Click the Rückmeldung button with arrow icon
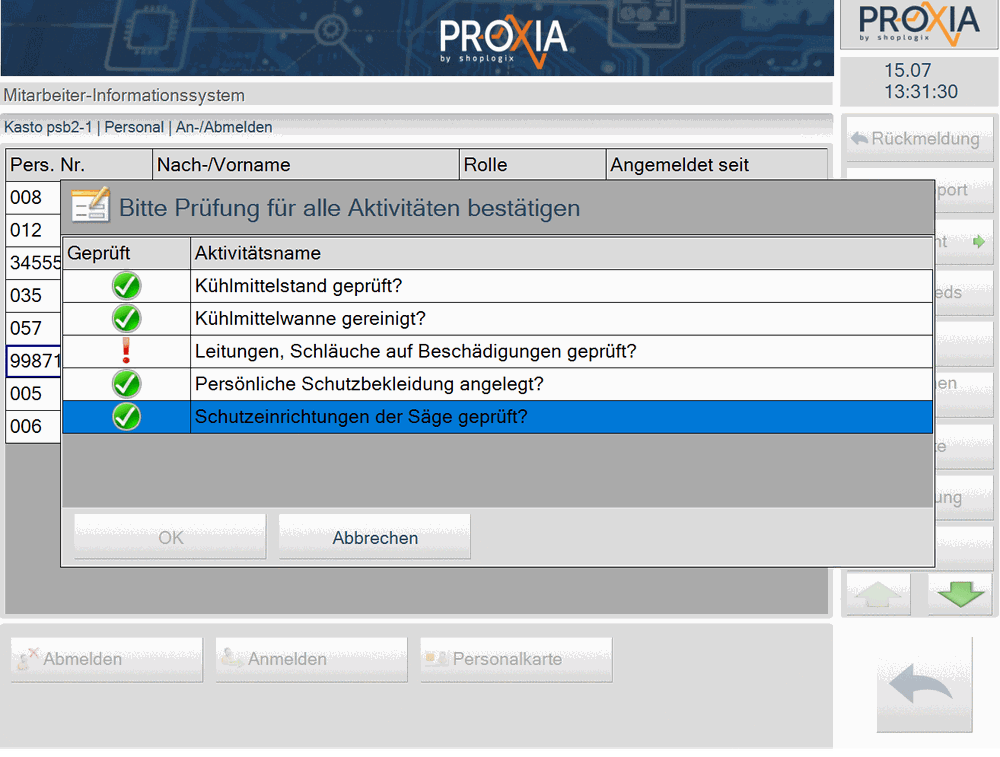Screen dimensions: 1000x757 click(919, 138)
